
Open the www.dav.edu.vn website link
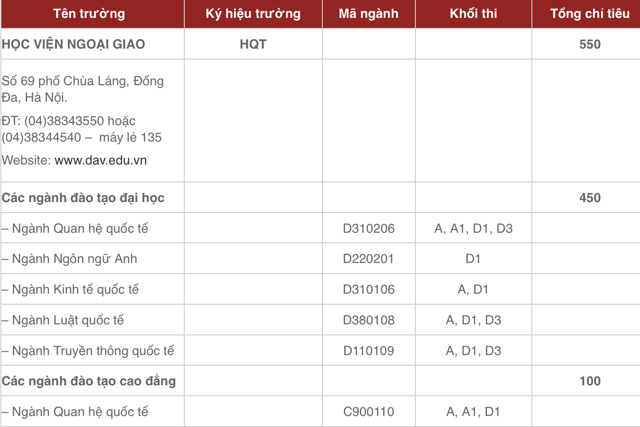click(102, 160)
